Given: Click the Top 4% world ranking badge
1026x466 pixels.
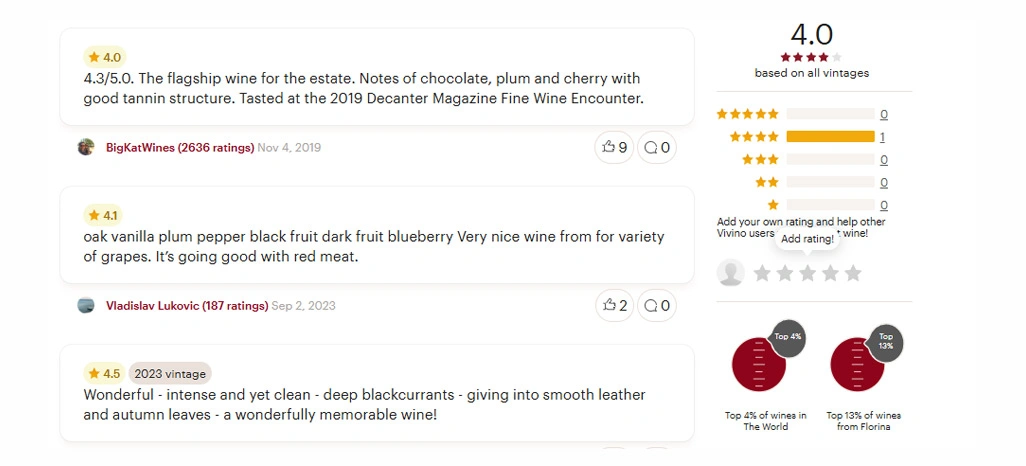Looking at the screenshot, I should (788, 336).
